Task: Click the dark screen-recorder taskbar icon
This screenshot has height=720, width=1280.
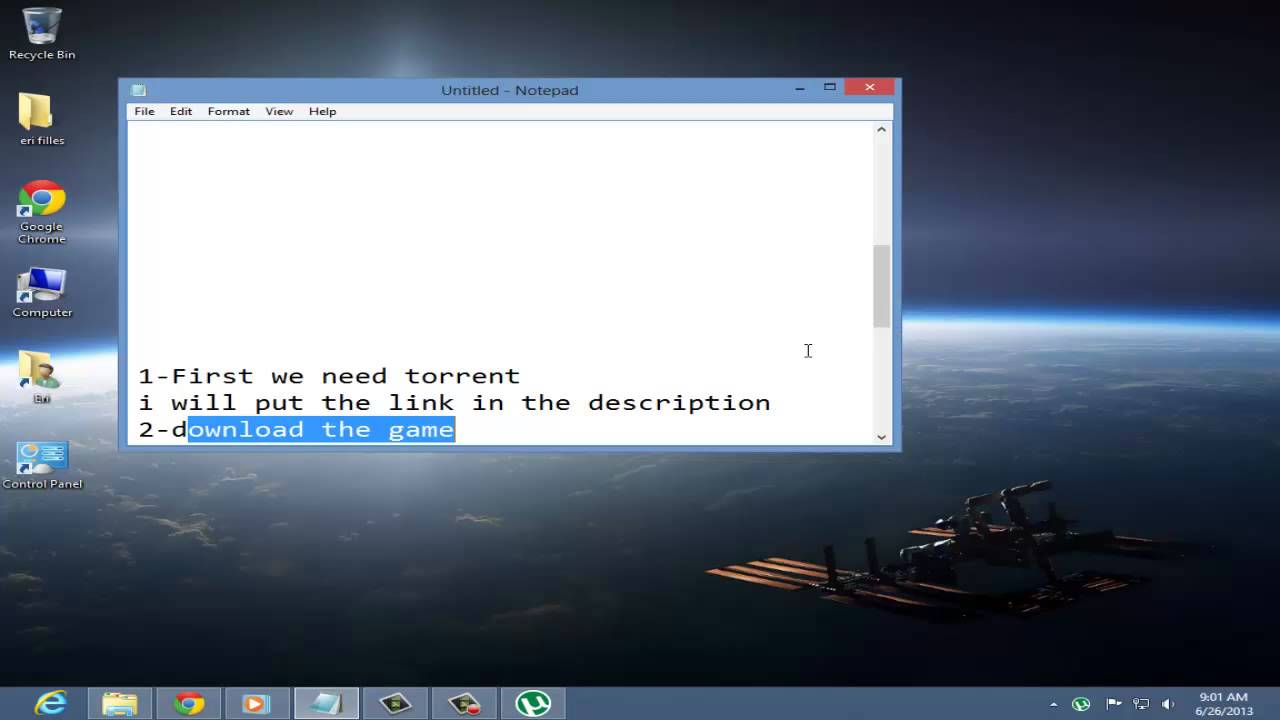Action: tap(395, 703)
